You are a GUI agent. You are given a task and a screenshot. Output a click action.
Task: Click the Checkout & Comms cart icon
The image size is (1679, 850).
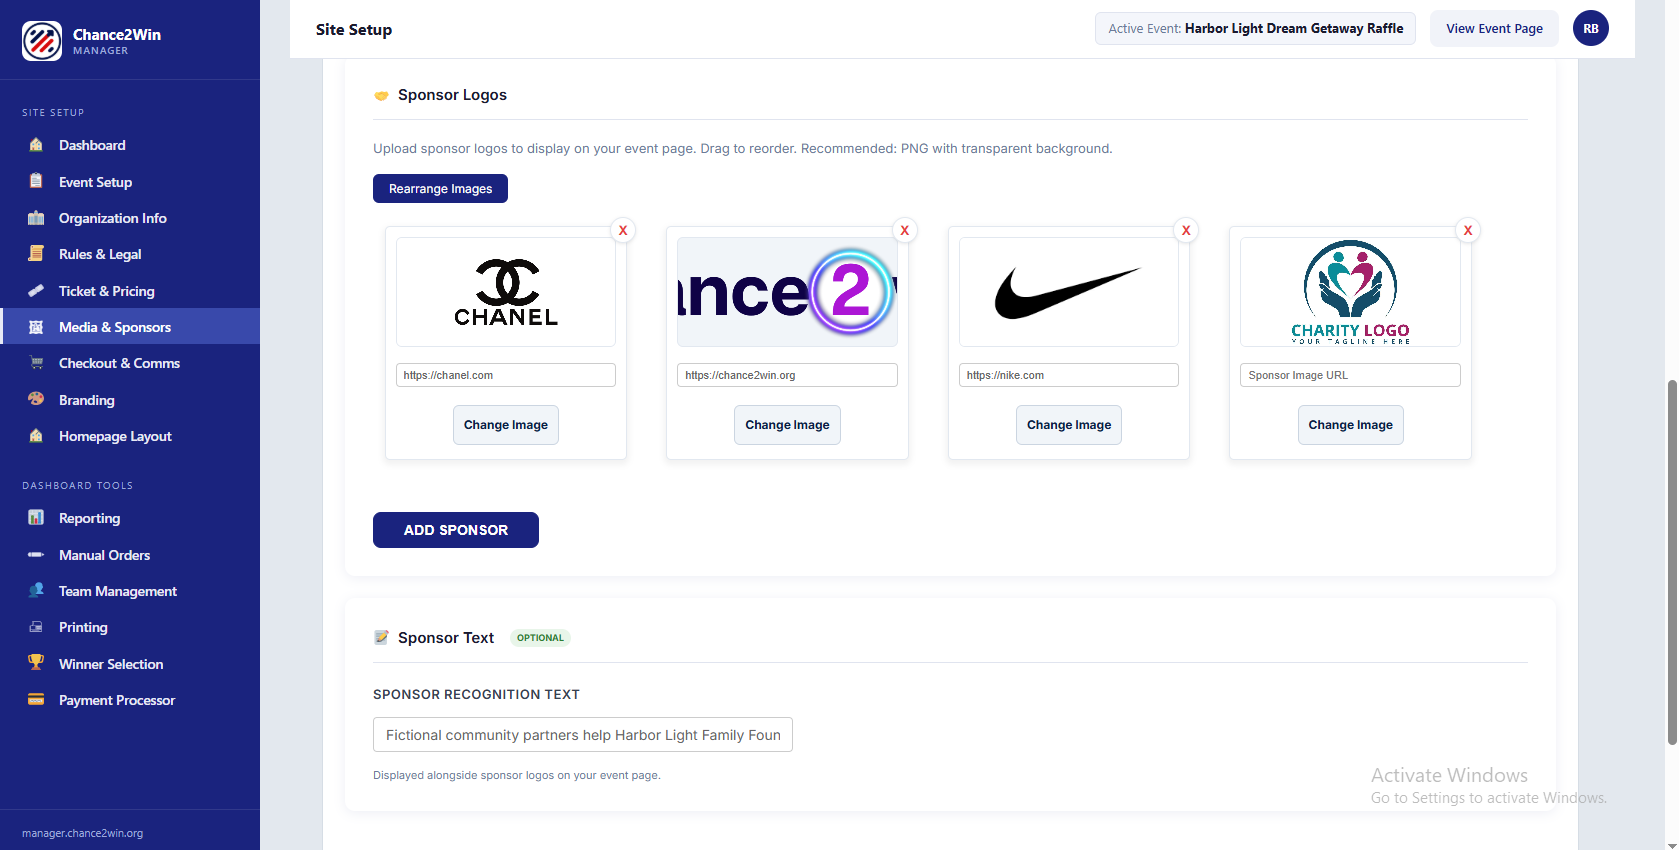click(x=36, y=363)
